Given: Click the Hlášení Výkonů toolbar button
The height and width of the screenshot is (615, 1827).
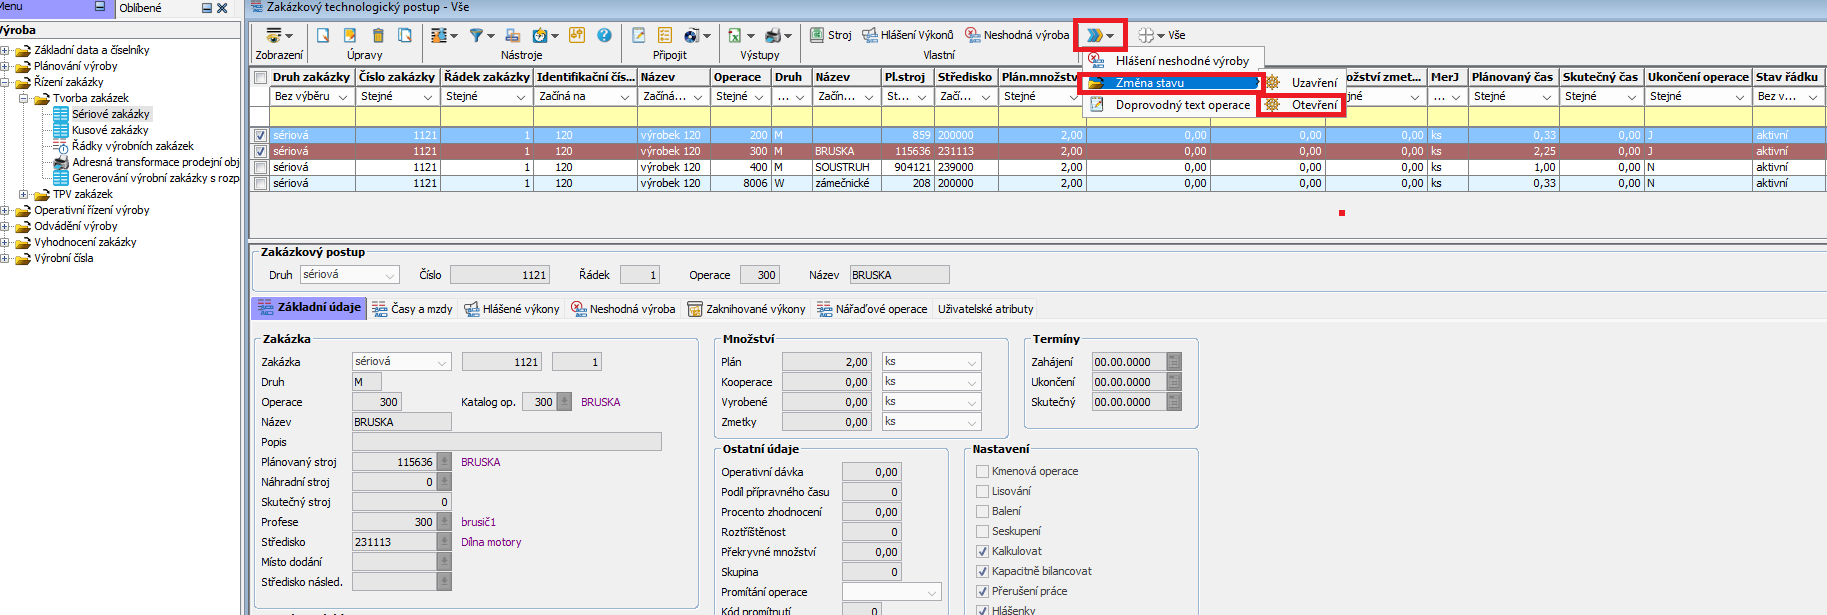Looking at the screenshot, I should pyautogui.click(x=908, y=35).
